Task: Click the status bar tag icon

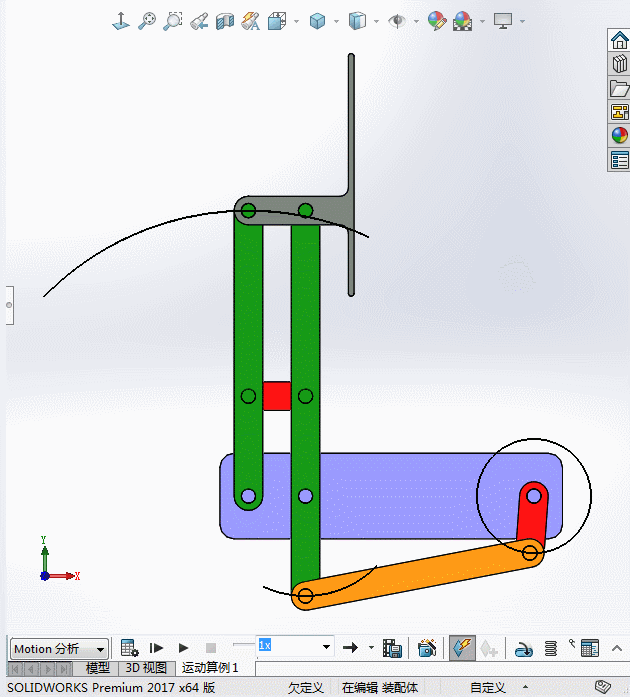Action: point(603,687)
